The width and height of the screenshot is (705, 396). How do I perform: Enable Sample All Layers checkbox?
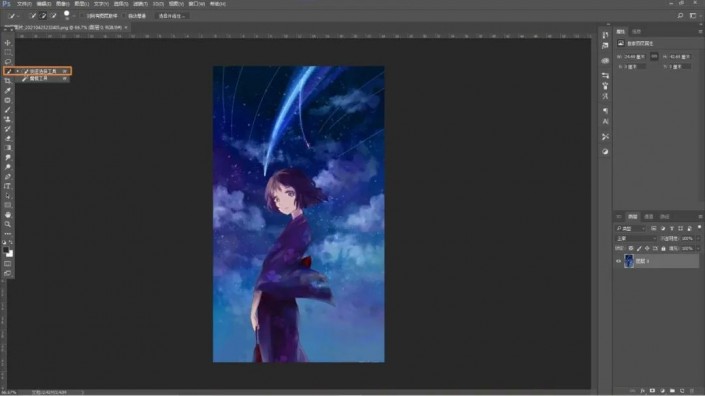tap(83, 16)
